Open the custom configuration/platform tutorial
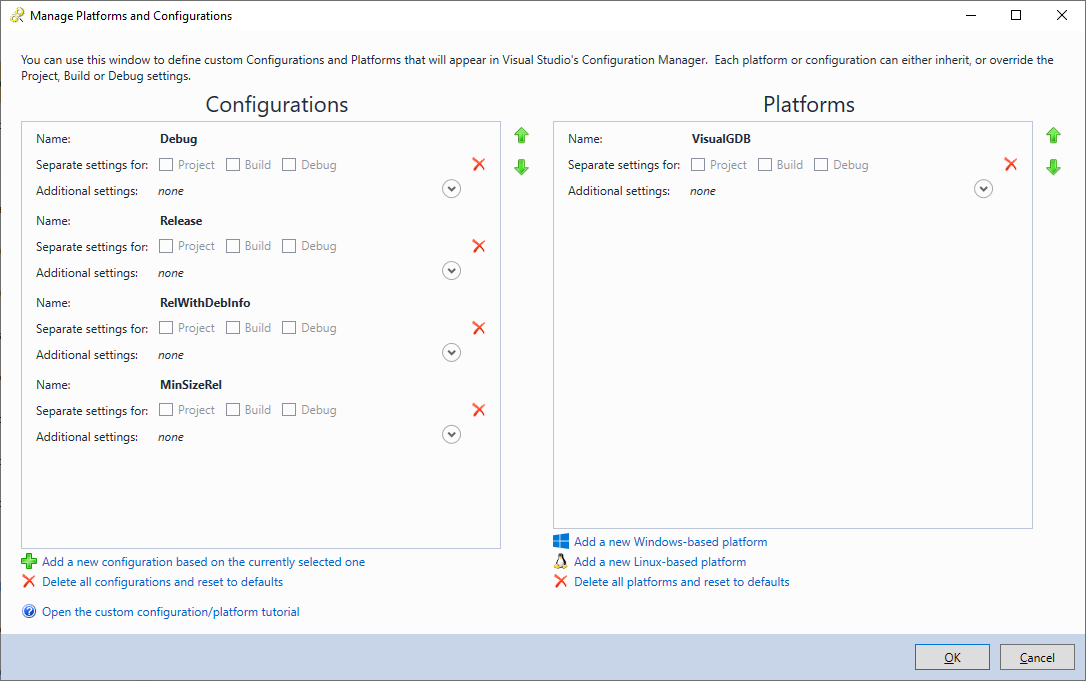This screenshot has height=681, width=1086. [x=170, y=612]
